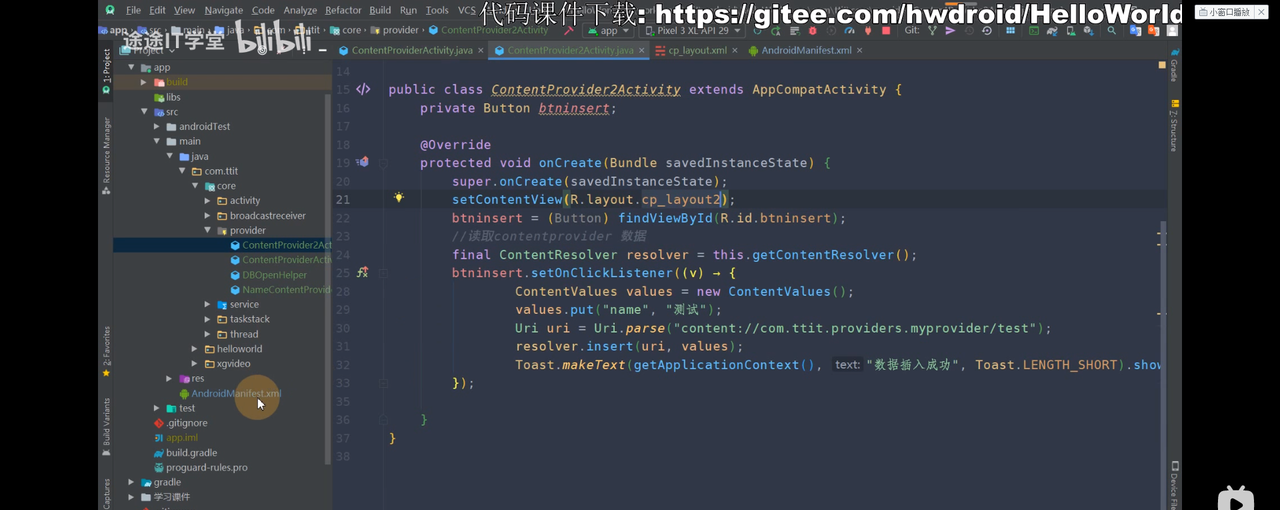Open the Pixel 3 XL API 29 device dropdown

click(x=692, y=31)
